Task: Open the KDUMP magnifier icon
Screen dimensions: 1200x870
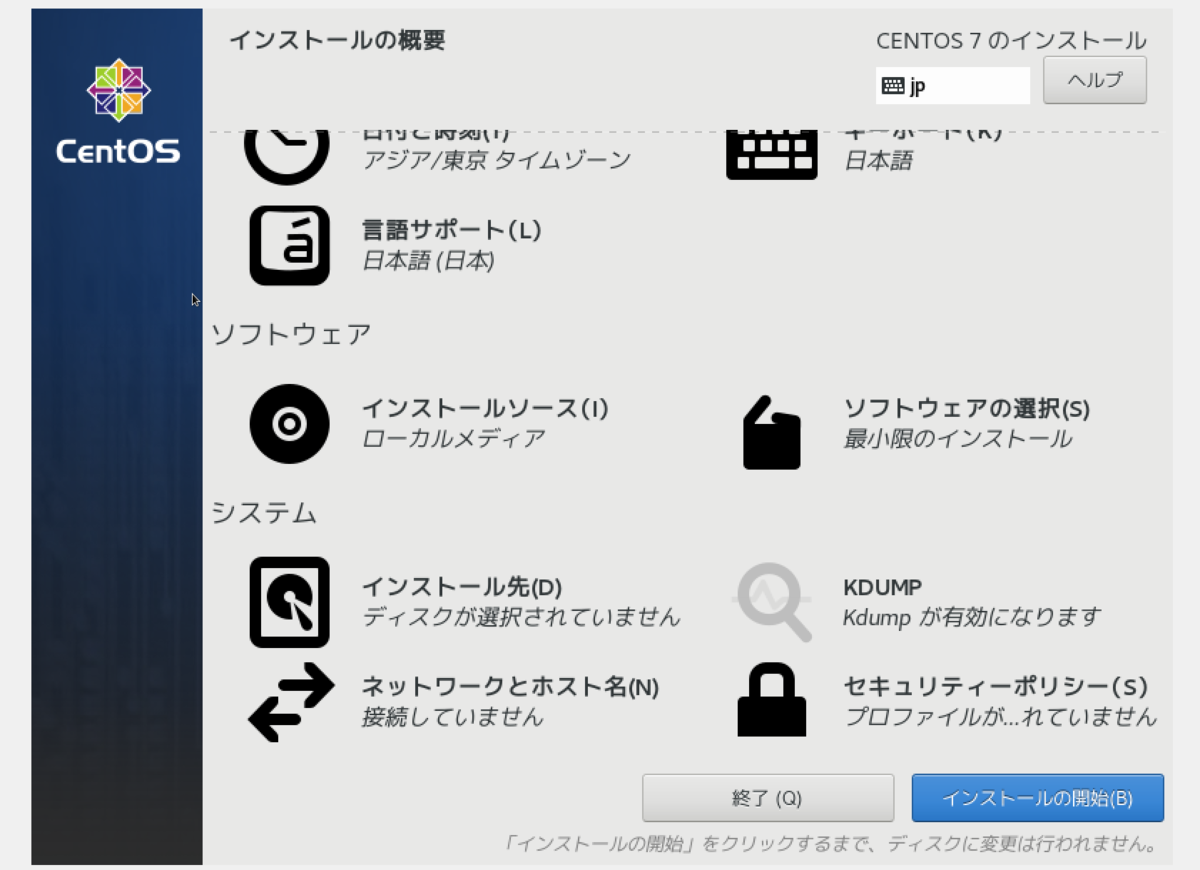Action: tap(770, 601)
